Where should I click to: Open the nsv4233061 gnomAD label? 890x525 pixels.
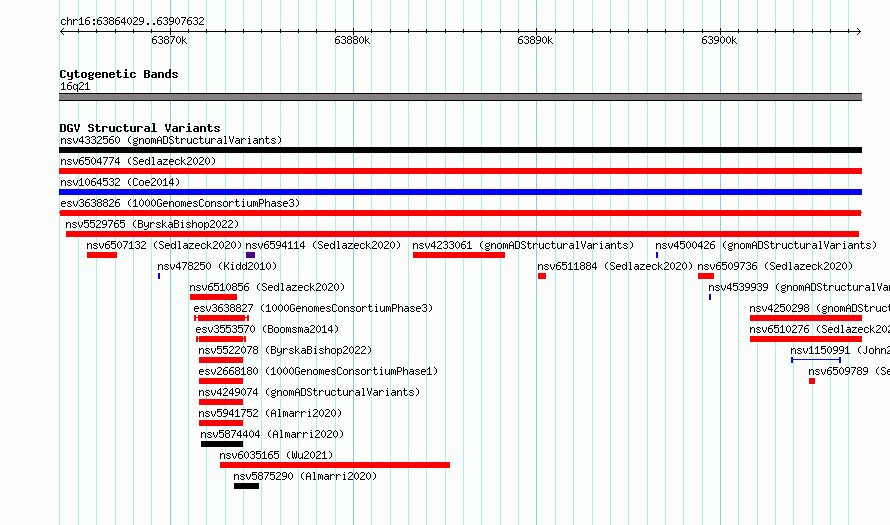(523, 245)
